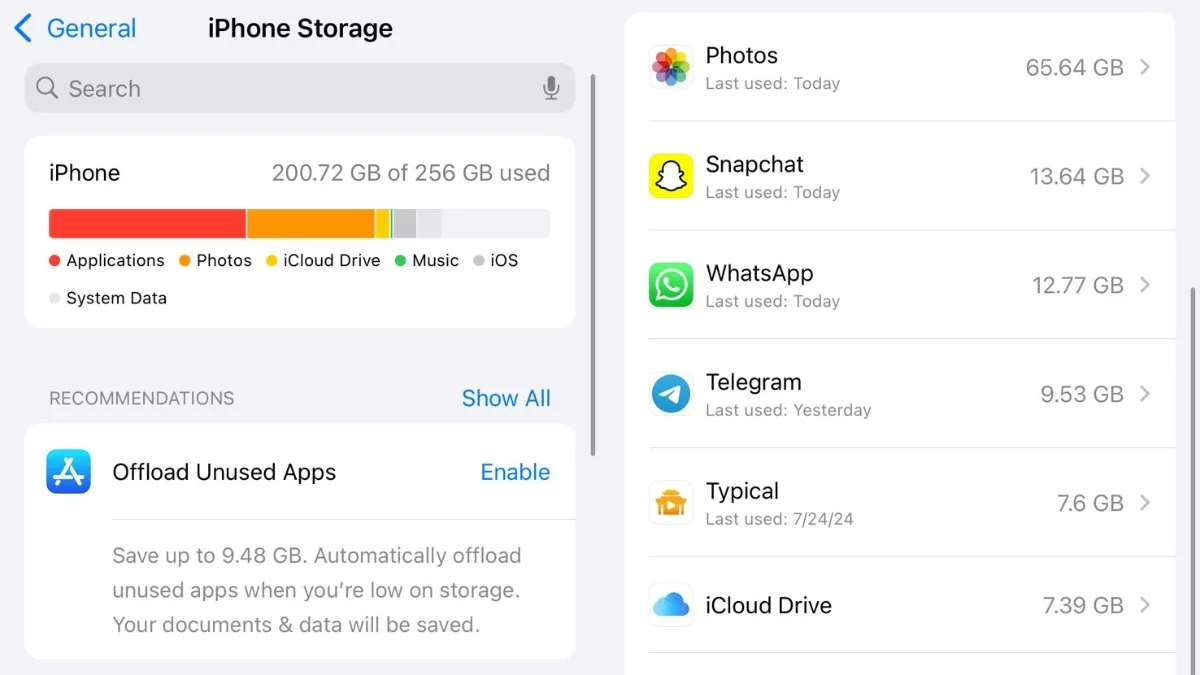Screen dimensions: 1200x675
Task: Activate voice search with the microphone icon
Action: (x=551, y=88)
